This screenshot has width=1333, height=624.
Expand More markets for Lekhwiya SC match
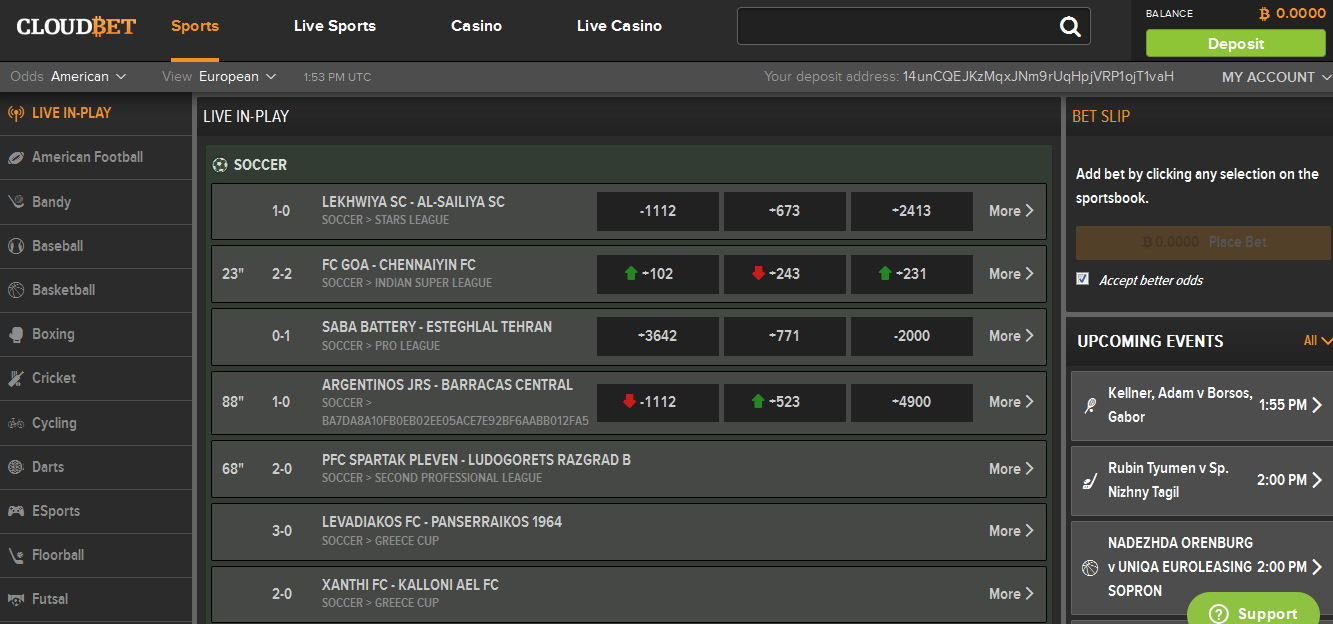point(1011,211)
